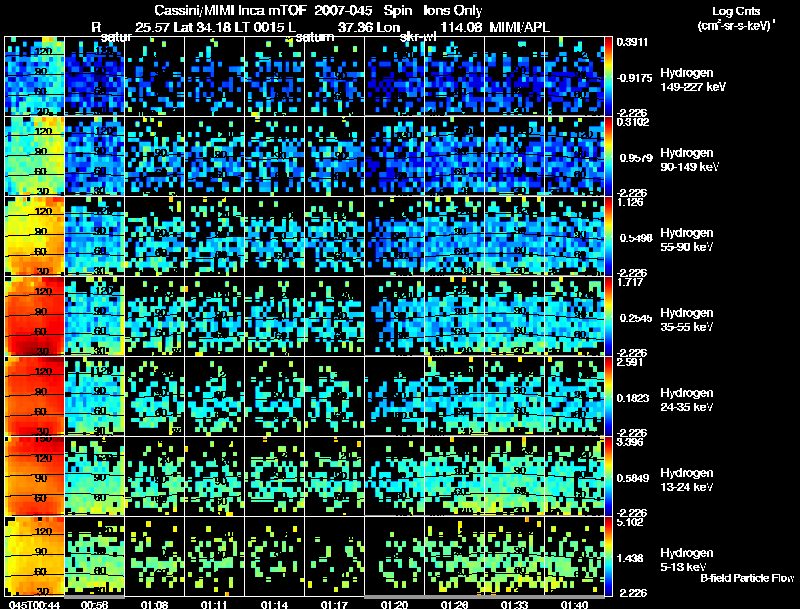Click the 01:14 time label
Screen dimensions: 800x609
point(274,604)
